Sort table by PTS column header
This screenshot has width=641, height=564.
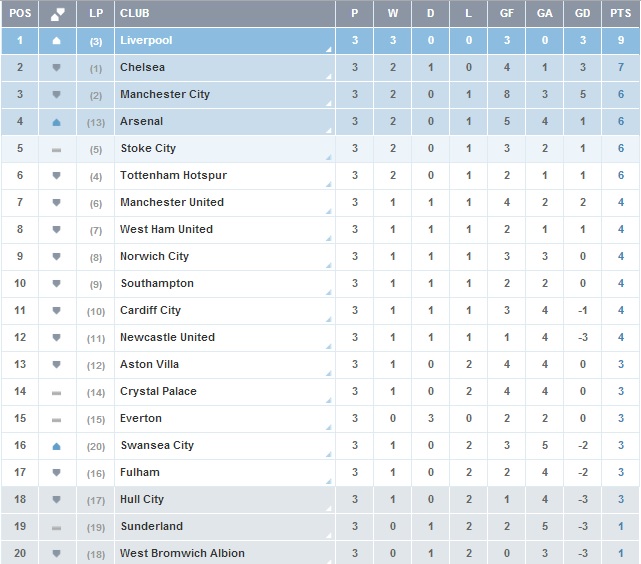620,14
